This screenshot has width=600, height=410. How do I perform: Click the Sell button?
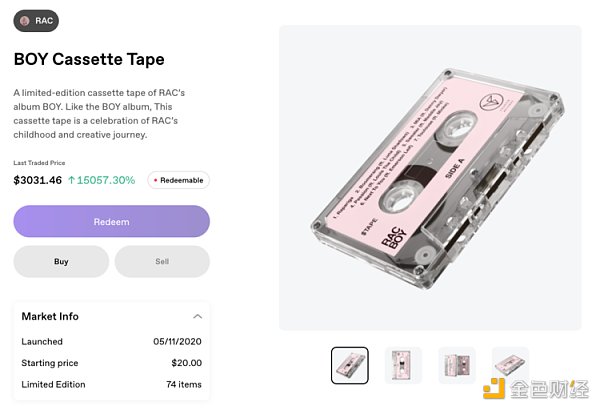(x=162, y=262)
